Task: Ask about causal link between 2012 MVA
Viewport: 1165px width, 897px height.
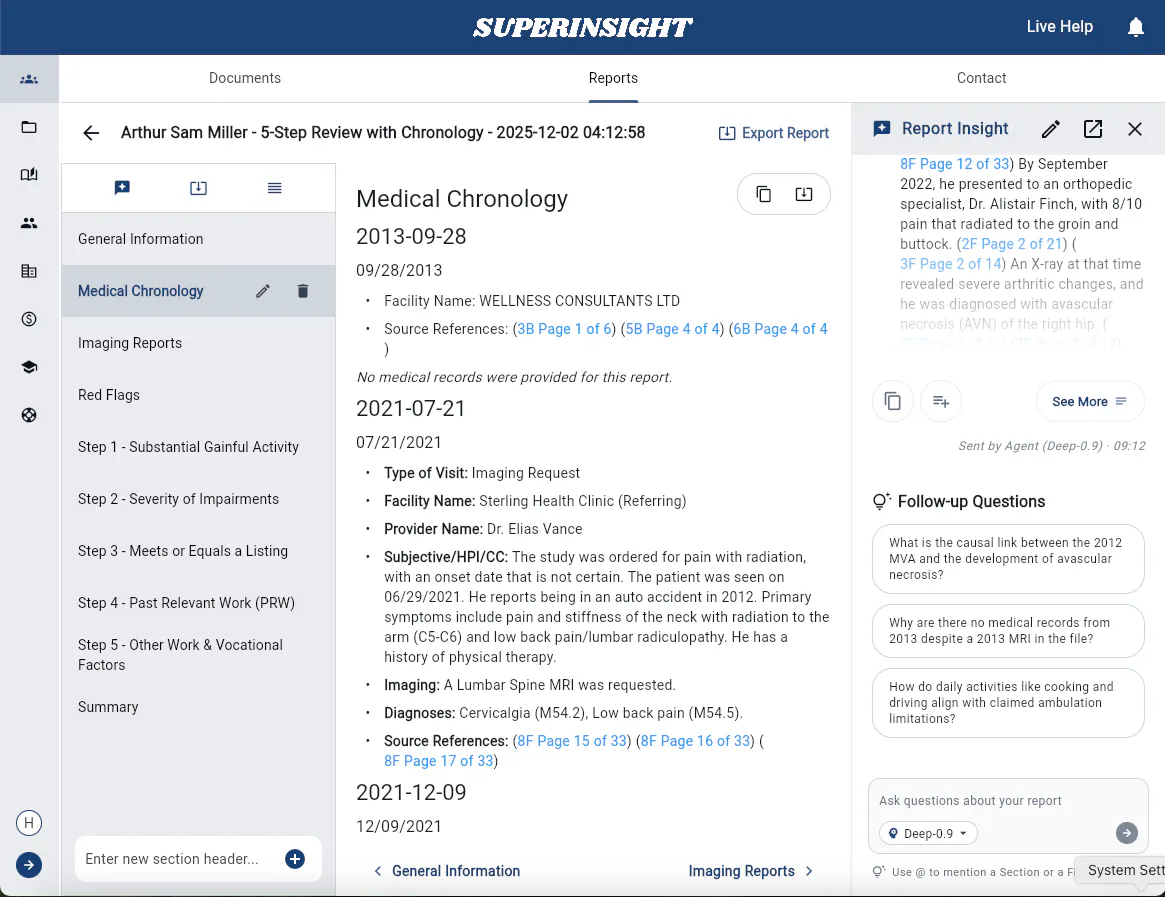Action: click(x=1007, y=559)
